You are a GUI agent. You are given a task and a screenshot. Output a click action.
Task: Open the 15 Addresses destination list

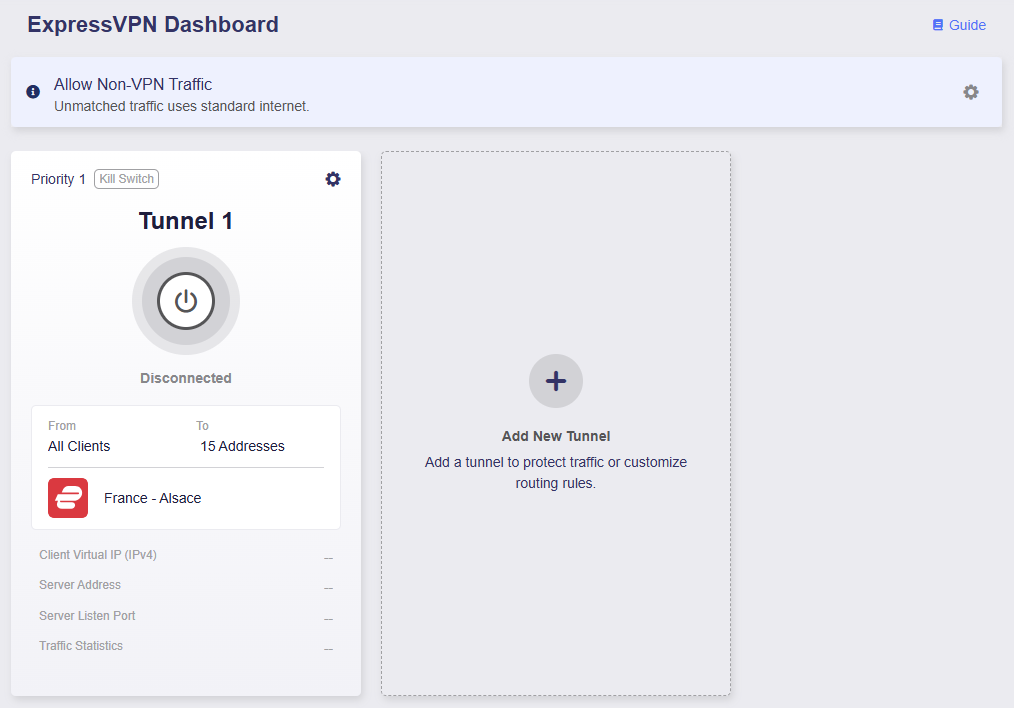coord(242,446)
